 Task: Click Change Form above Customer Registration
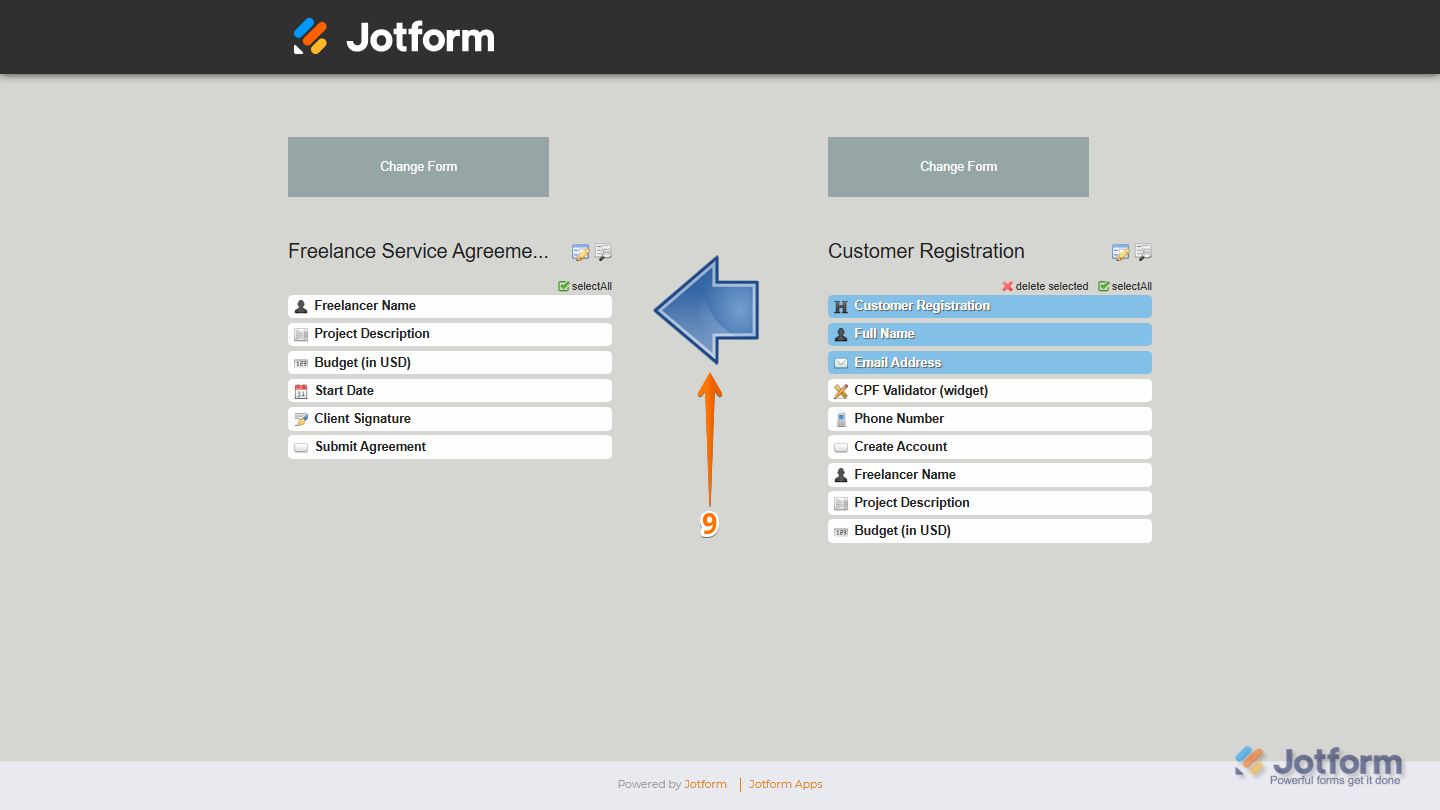tap(958, 167)
